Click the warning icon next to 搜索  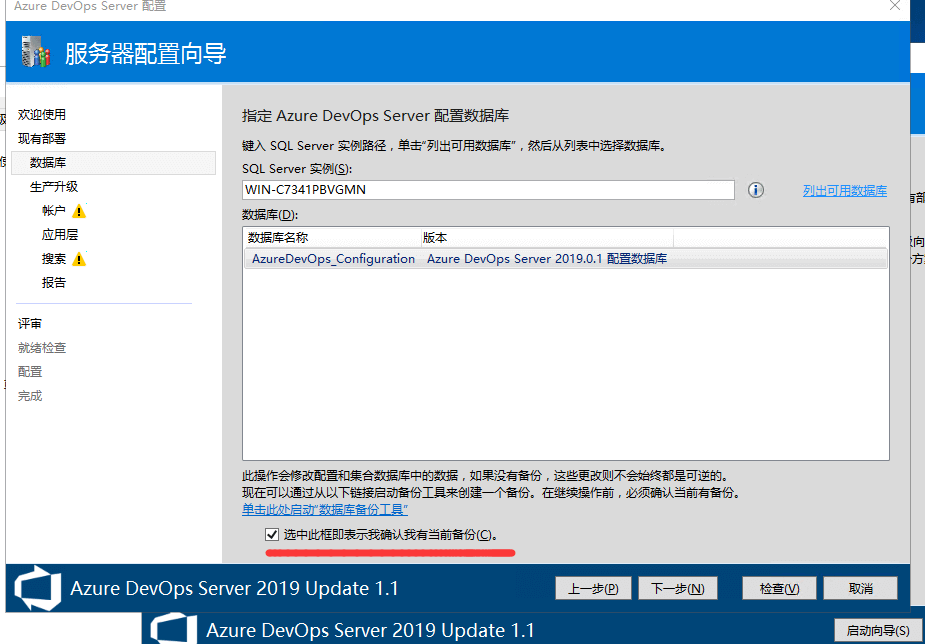click(x=79, y=259)
